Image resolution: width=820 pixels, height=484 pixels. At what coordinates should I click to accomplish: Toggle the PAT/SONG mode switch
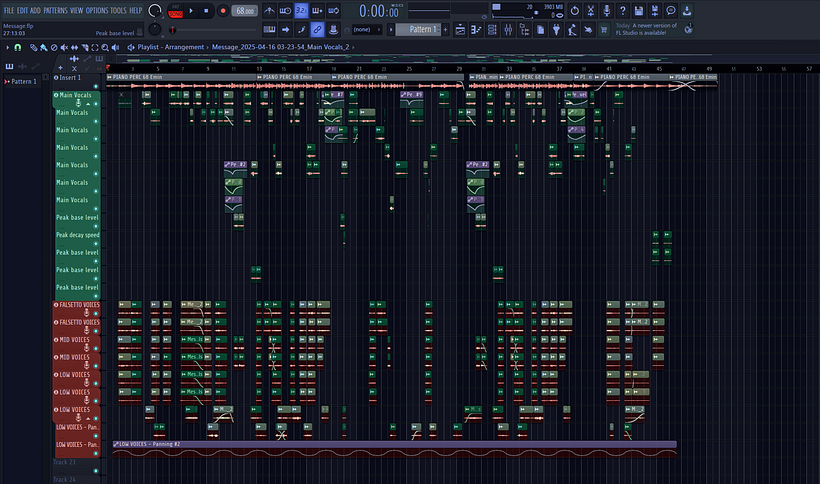(x=176, y=11)
